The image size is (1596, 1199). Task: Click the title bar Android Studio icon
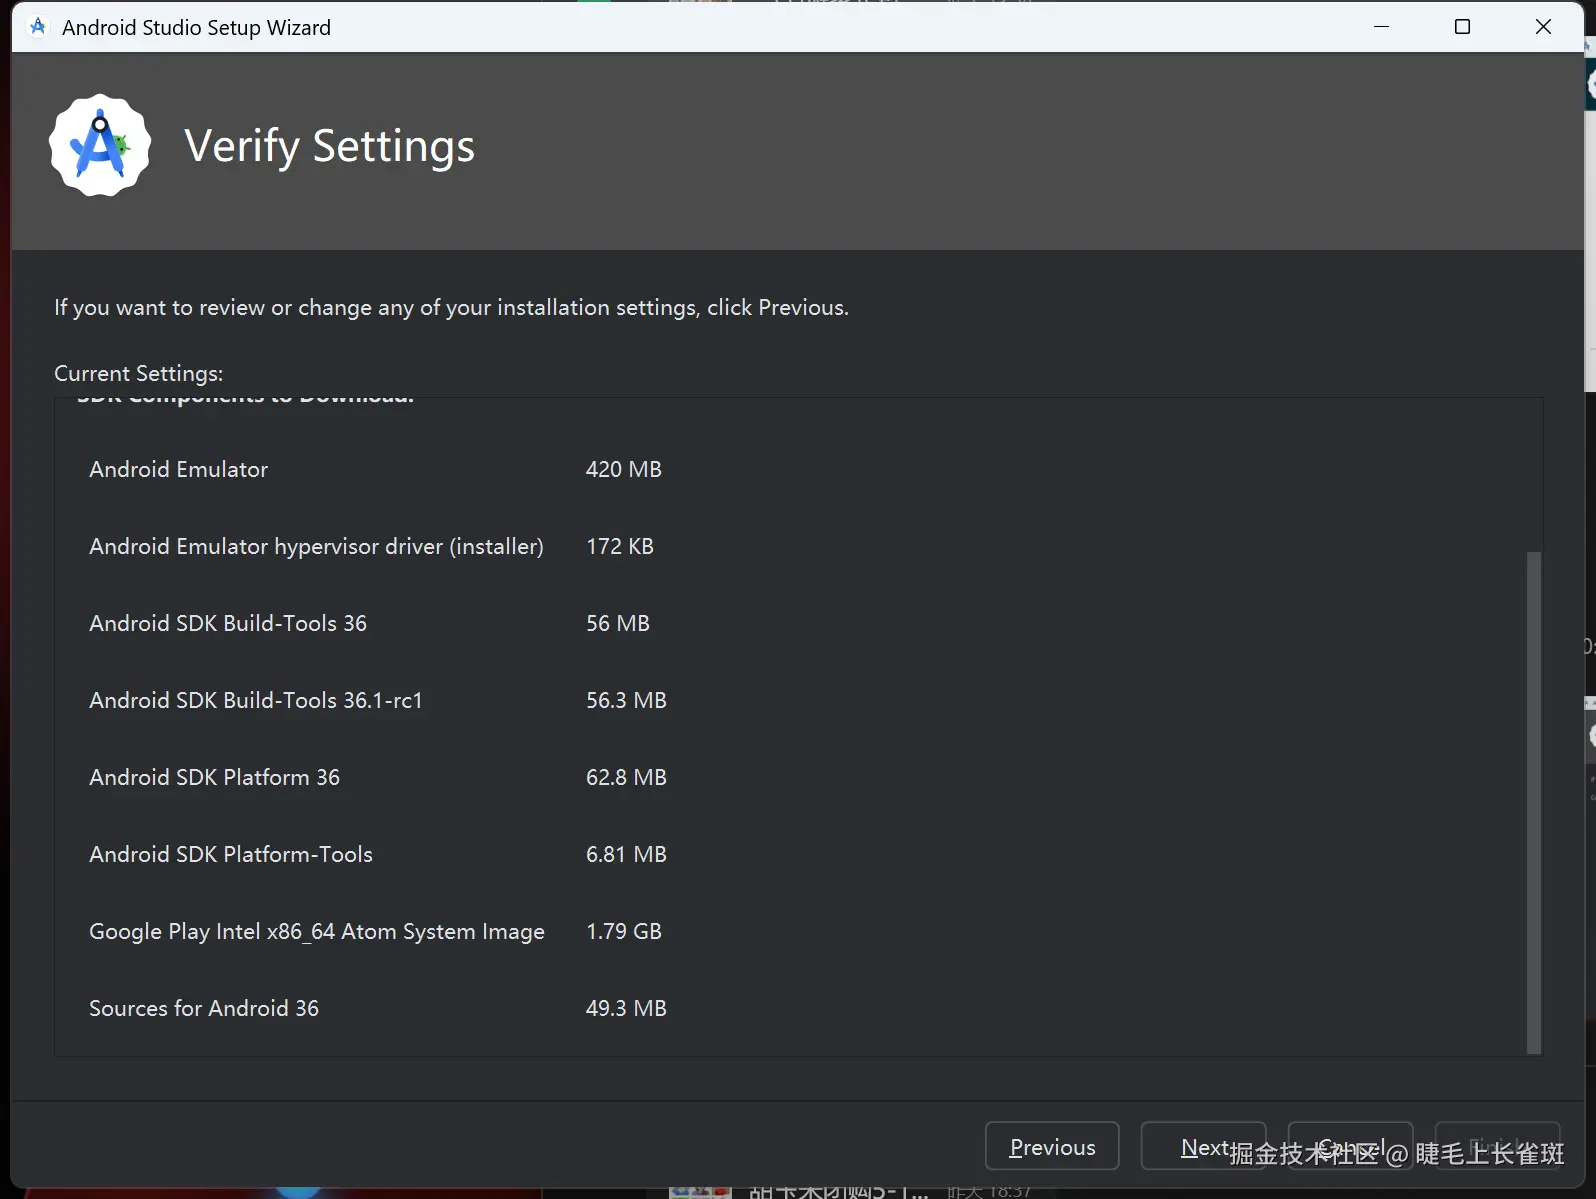tap(38, 27)
